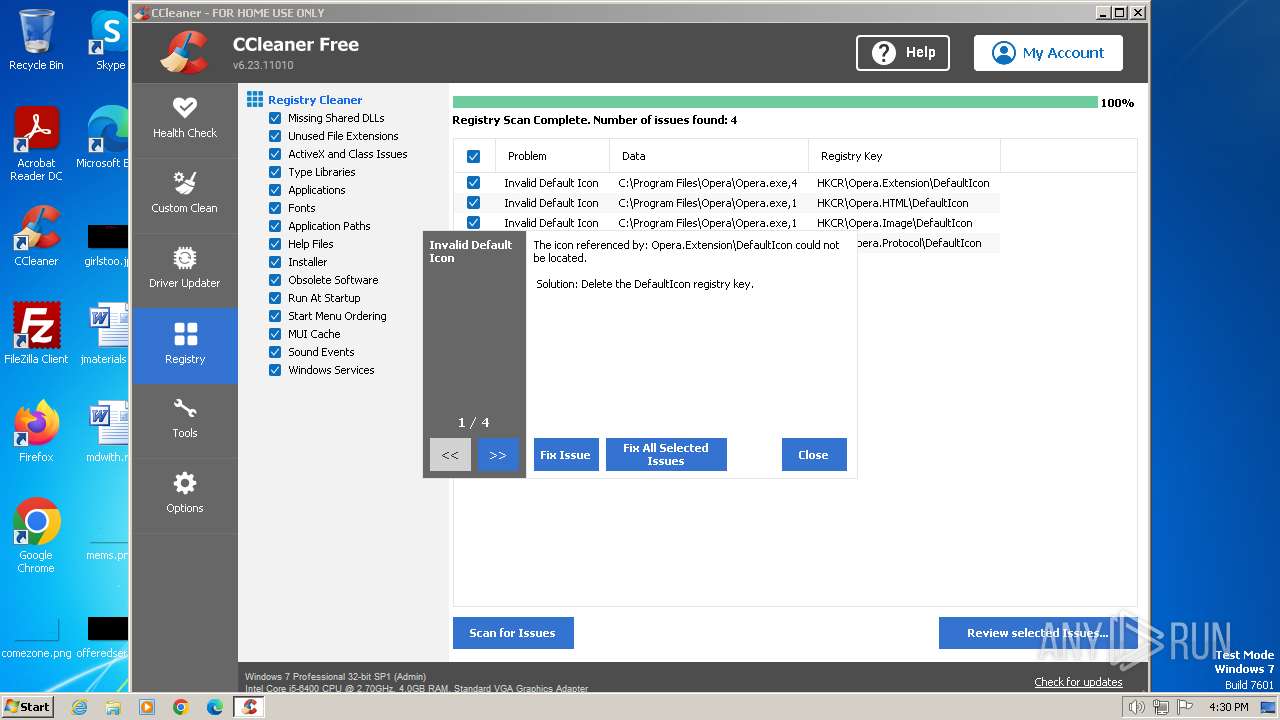The width and height of the screenshot is (1280, 720).
Task: Open the Health Check section
Action: (x=185, y=118)
